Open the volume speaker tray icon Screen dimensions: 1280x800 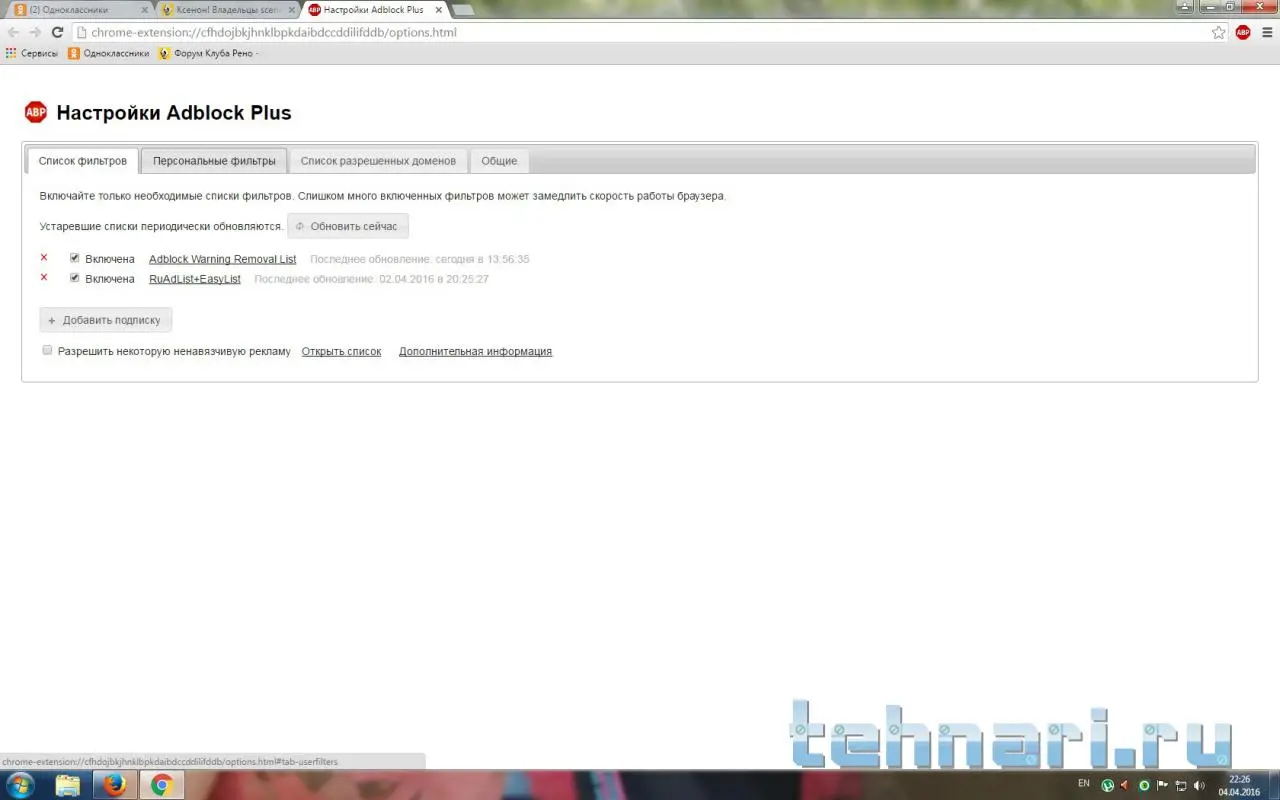(x=1199, y=785)
